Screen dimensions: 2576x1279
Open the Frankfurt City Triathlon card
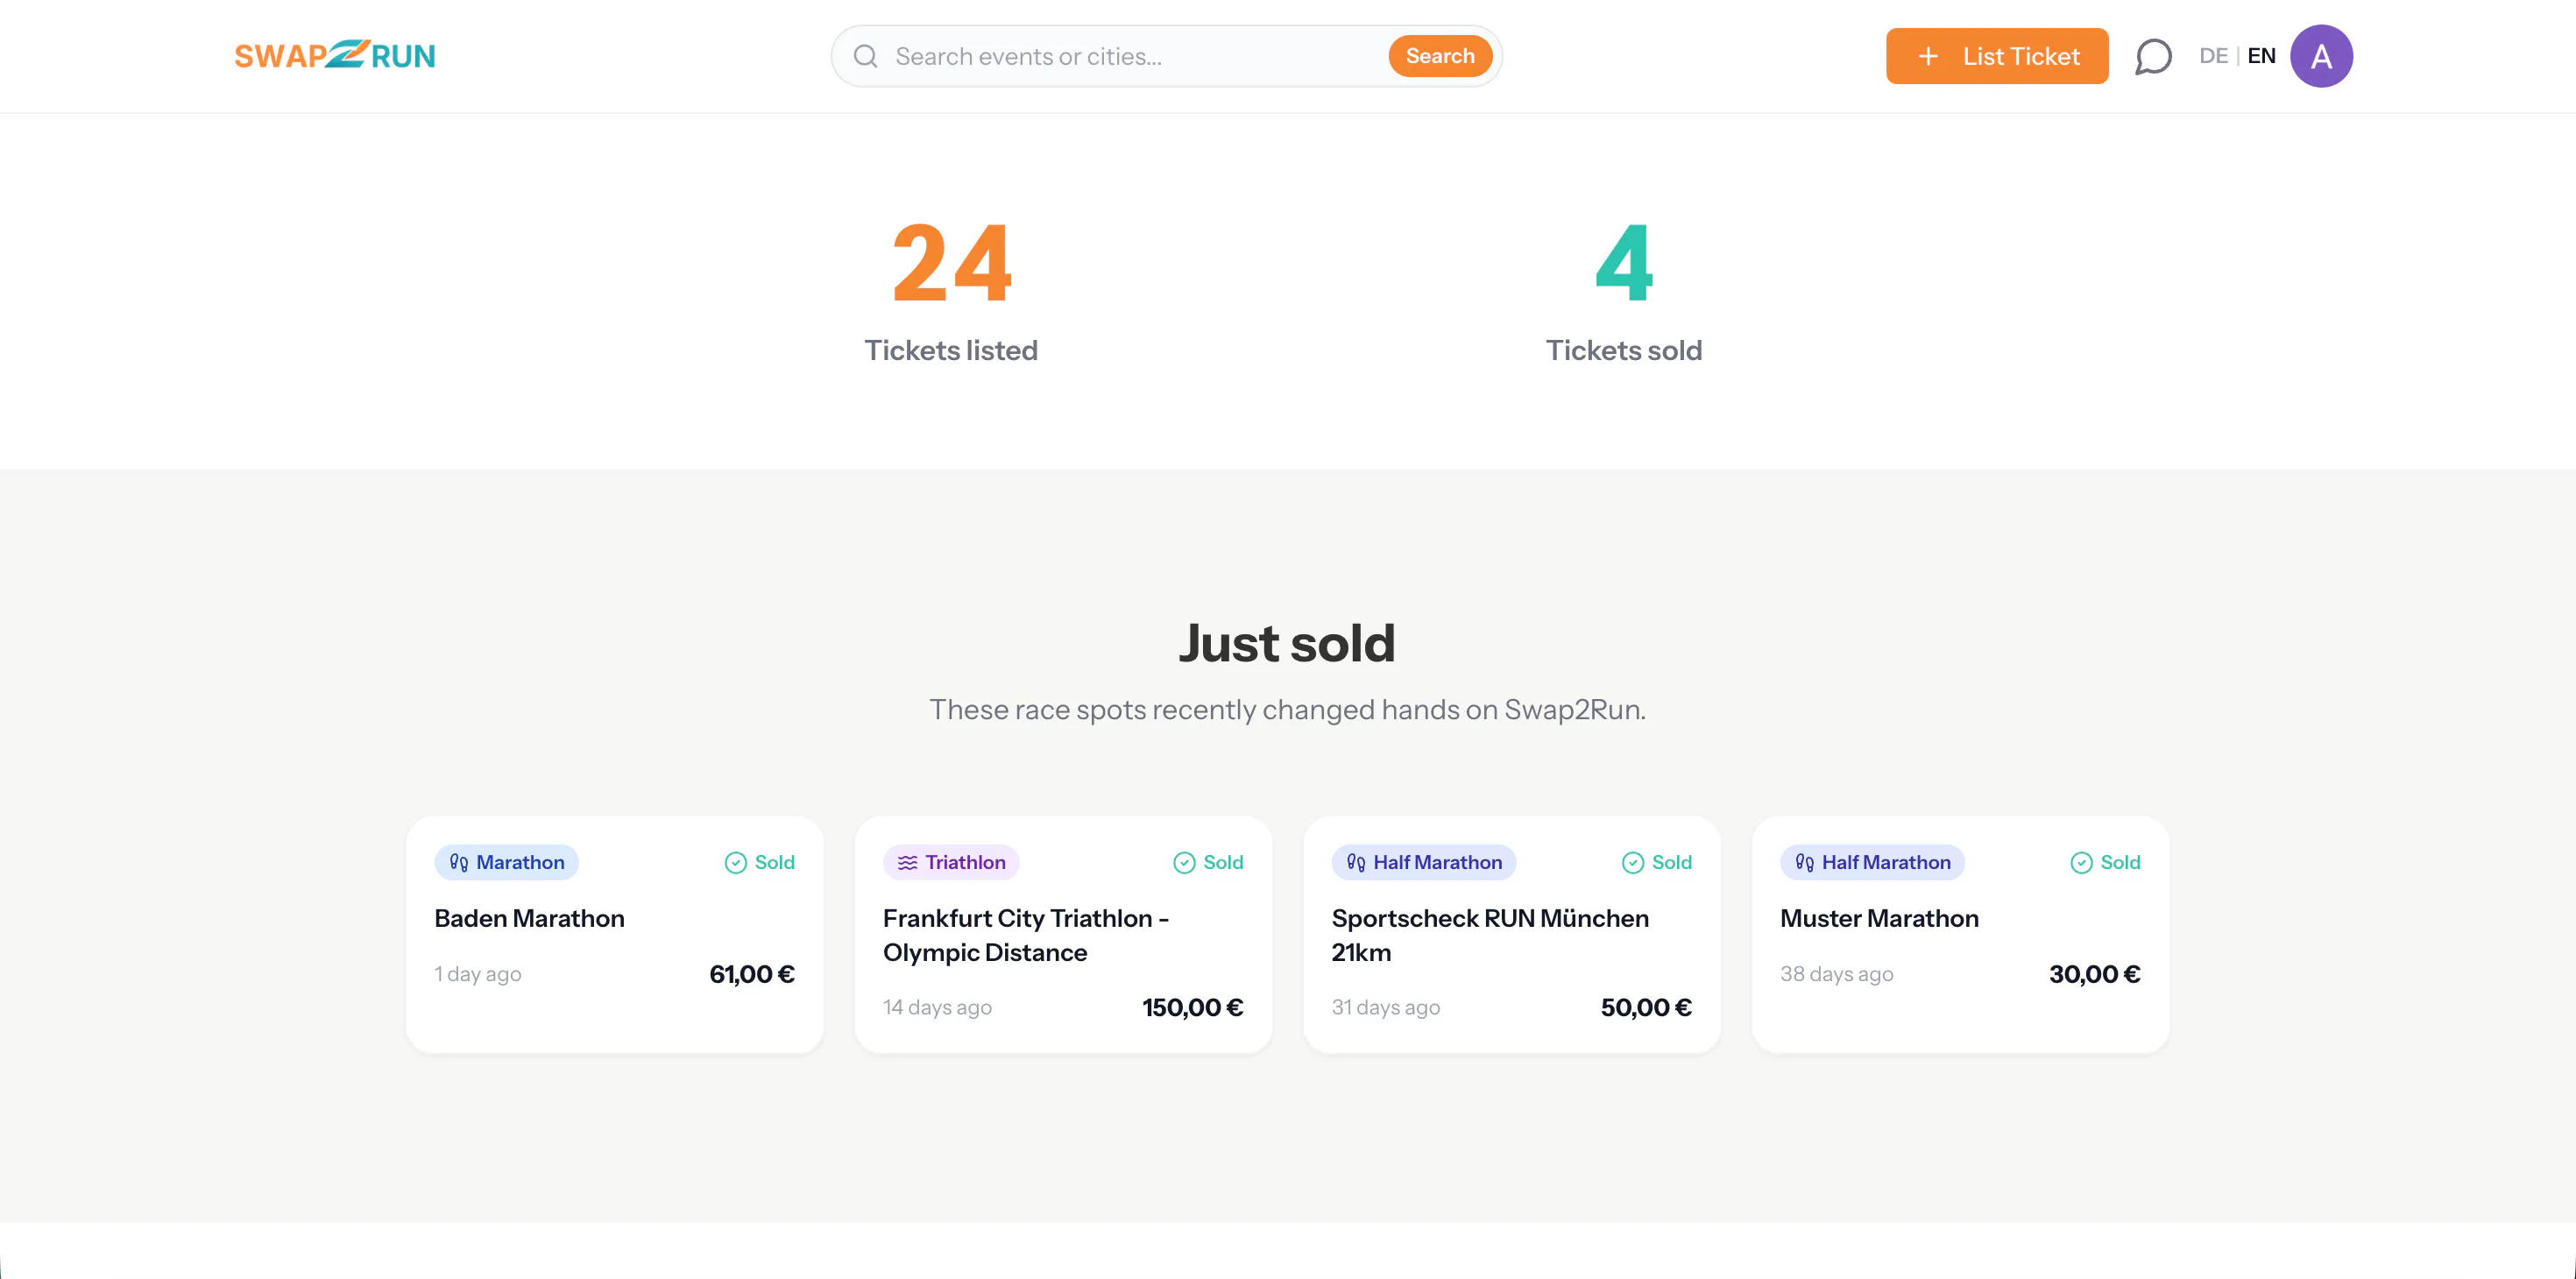click(x=1063, y=934)
